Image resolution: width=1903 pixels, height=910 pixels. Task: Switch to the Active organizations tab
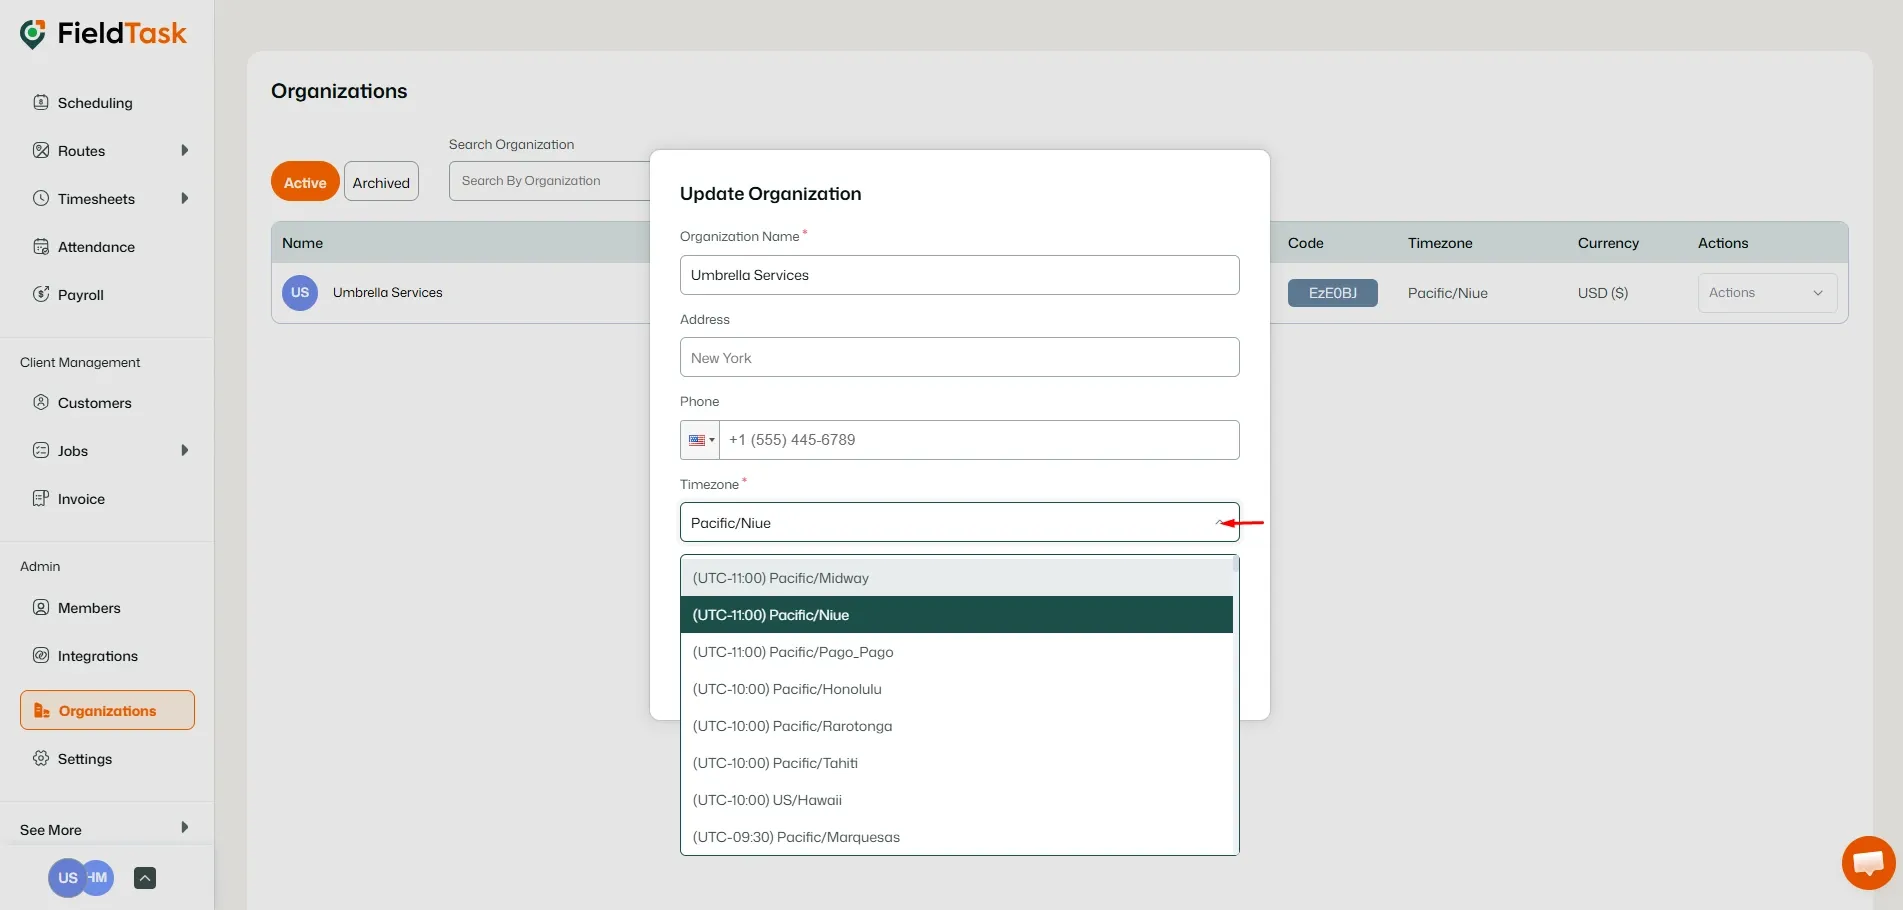pos(305,182)
